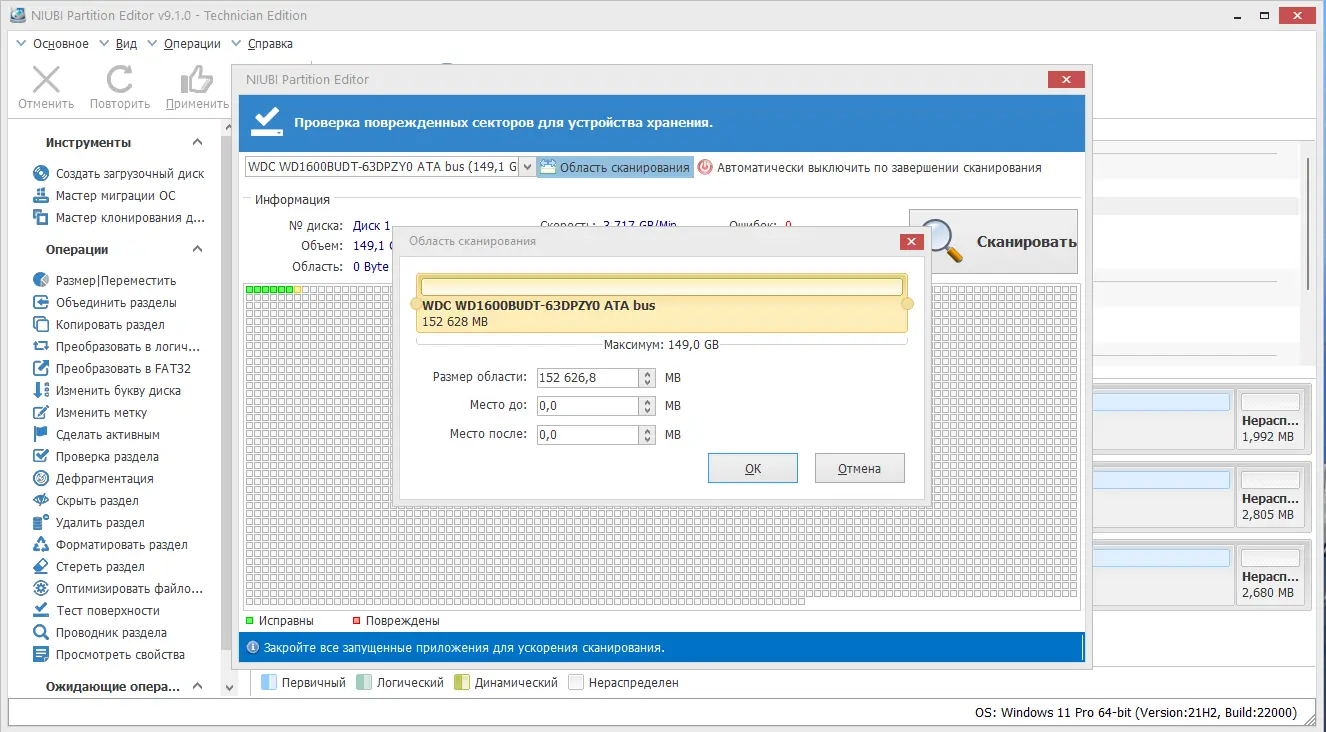
Task: Click the Преобразовать в FAT32 icon
Action: pos(41,368)
